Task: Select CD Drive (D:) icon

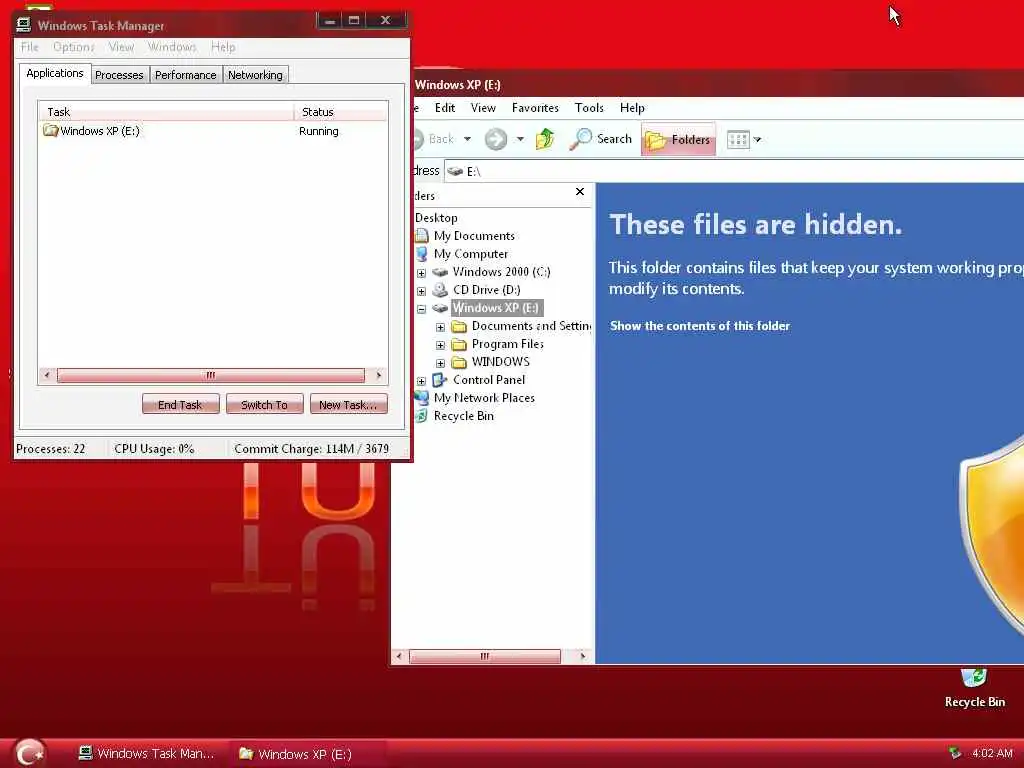Action: pos(440,290)
